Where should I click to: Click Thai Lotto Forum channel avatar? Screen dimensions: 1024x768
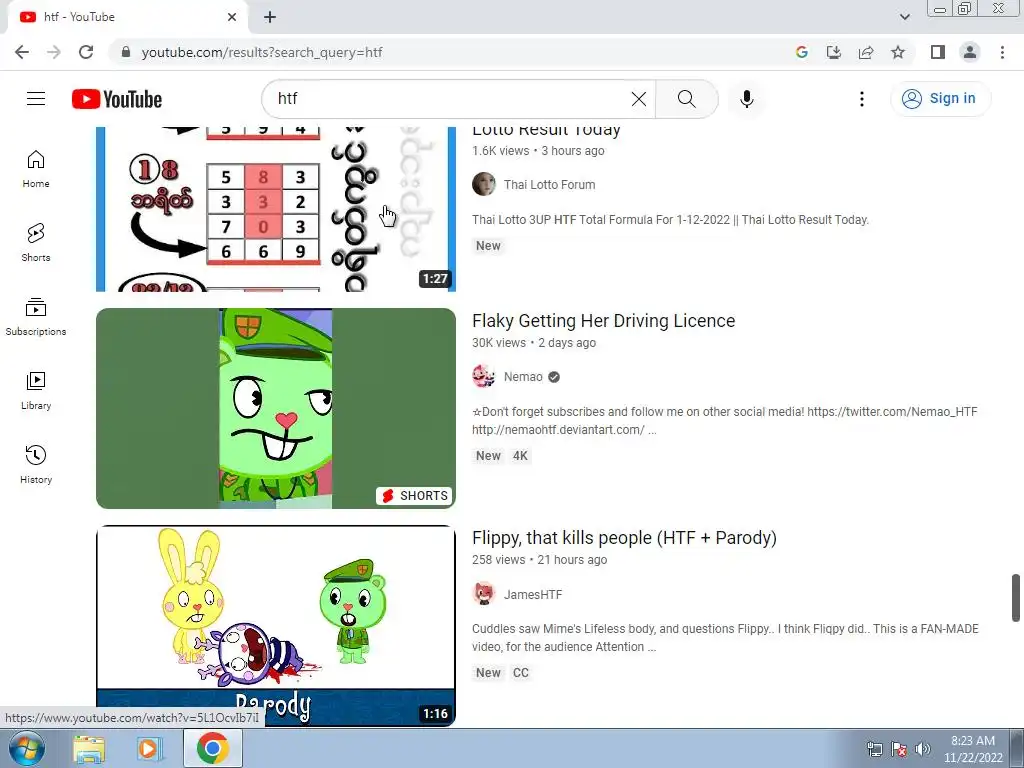pos(484,184)
